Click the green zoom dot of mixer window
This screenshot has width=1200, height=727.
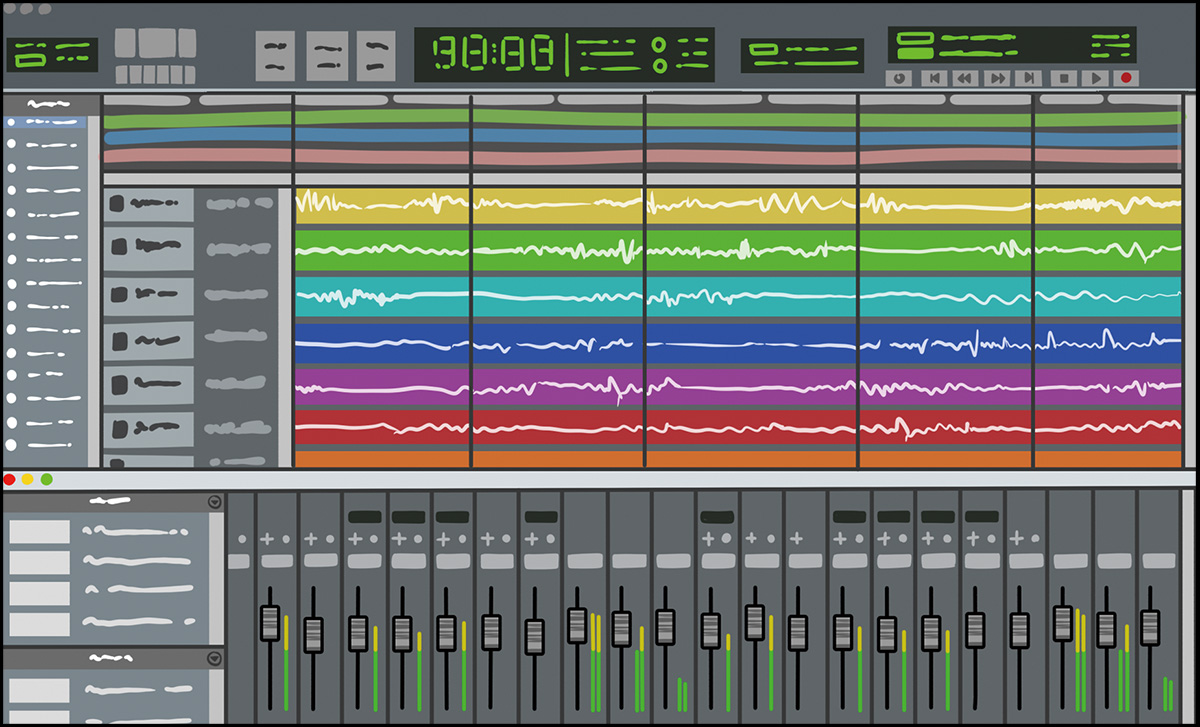[46, 479]
